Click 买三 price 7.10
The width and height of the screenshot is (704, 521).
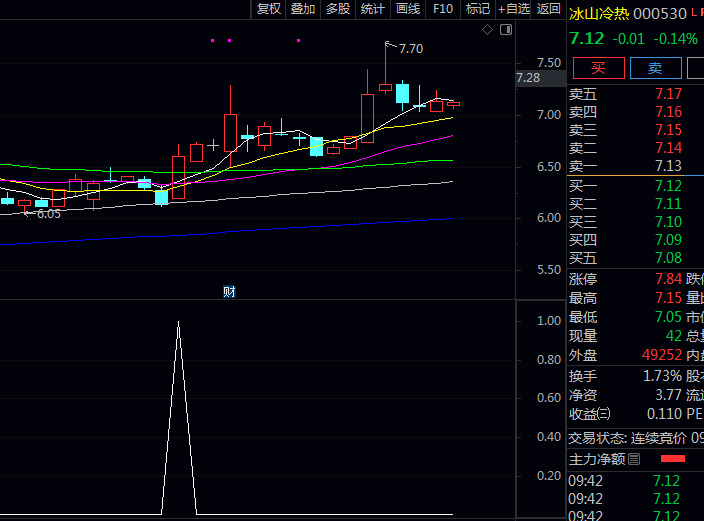click(x=668, y=222)
